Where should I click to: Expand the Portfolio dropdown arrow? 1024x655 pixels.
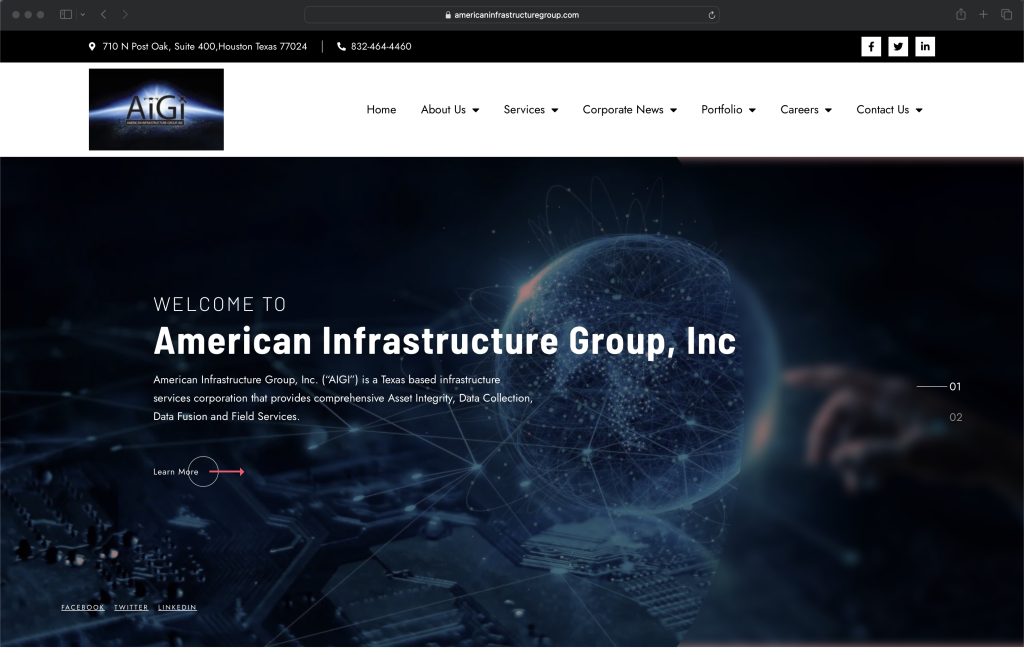click(x=752, y=110)
